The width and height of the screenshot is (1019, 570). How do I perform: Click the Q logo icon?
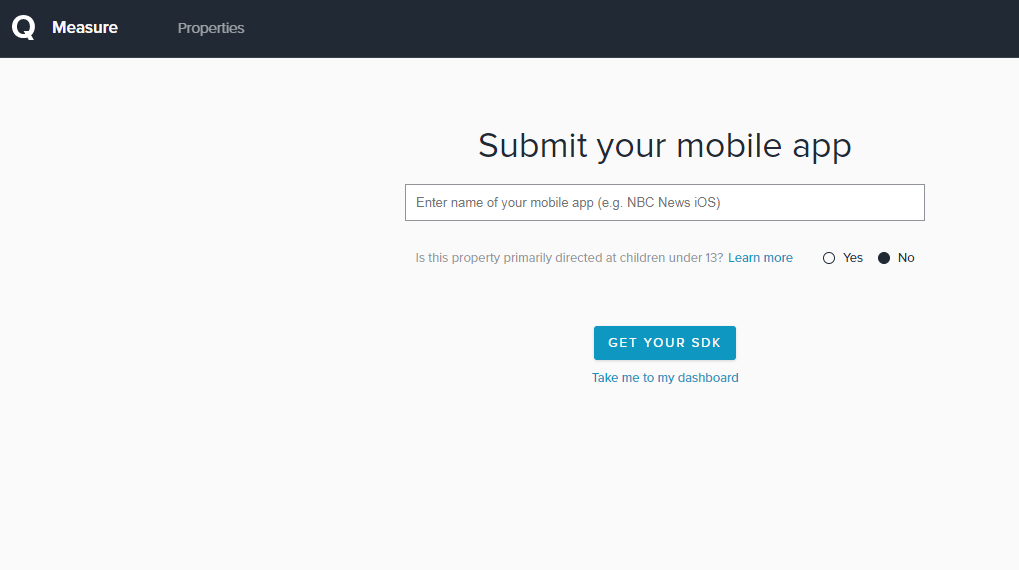coord(23,28)
